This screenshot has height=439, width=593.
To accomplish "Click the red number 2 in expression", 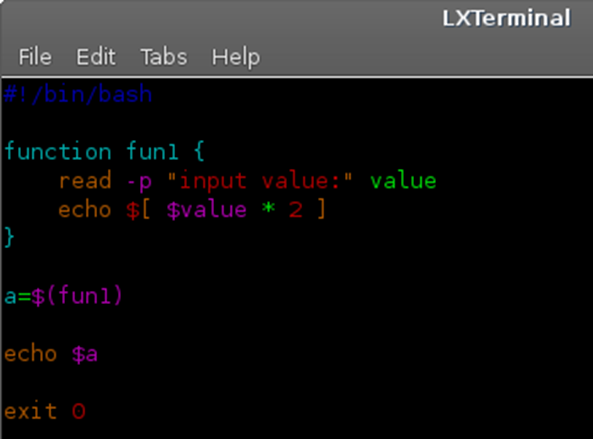I will 296,209.
